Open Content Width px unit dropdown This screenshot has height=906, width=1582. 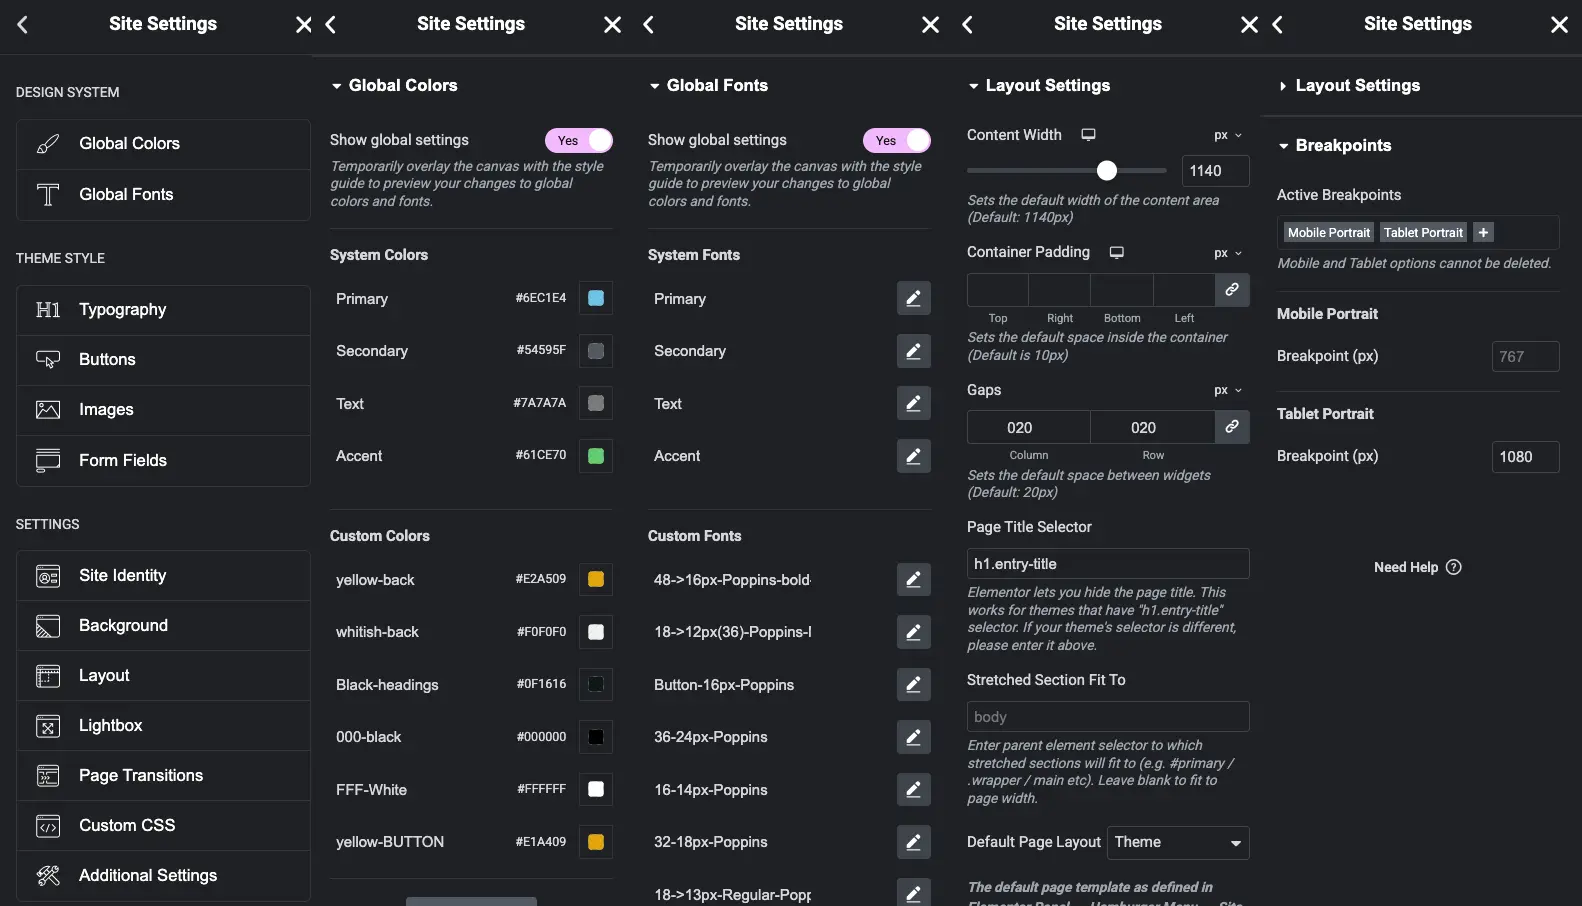[1228, 135]
